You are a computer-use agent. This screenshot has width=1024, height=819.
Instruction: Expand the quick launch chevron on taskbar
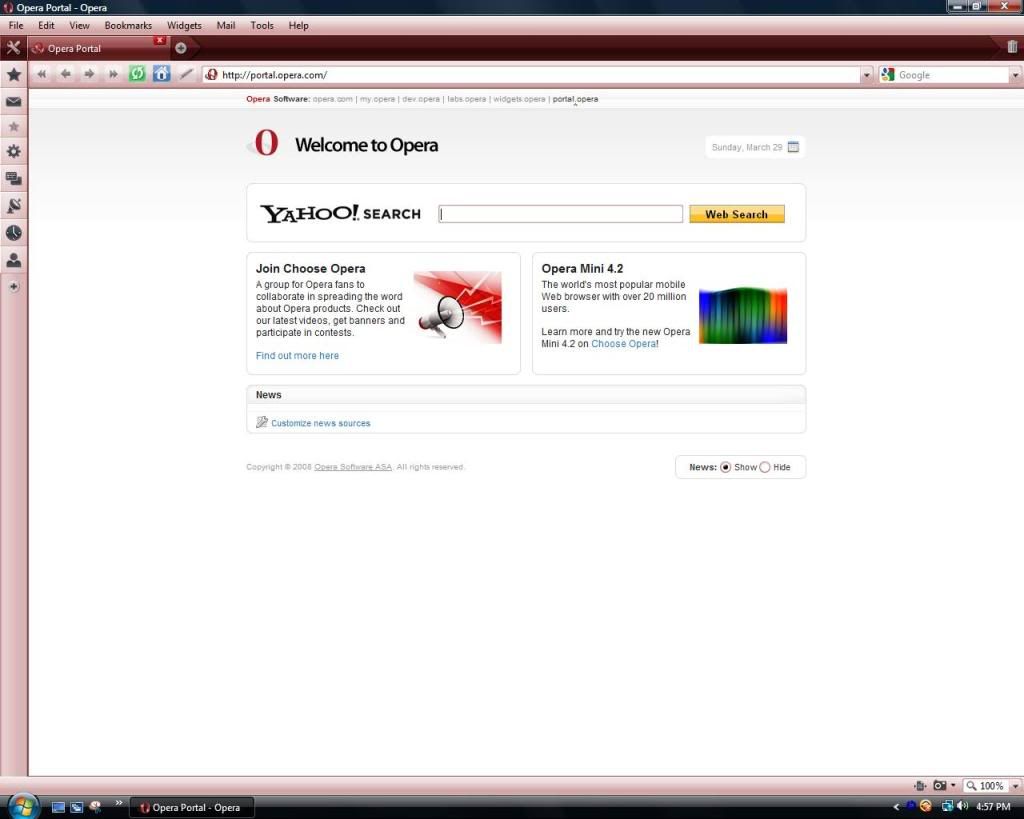click(x=118, y=803)
